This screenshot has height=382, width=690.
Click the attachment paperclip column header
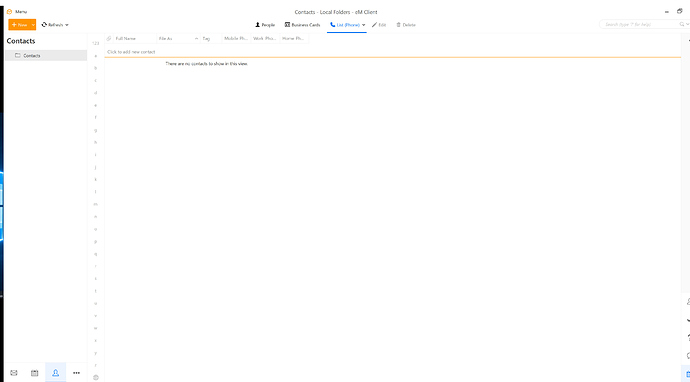pyautogui.click(x=109, y=39)
